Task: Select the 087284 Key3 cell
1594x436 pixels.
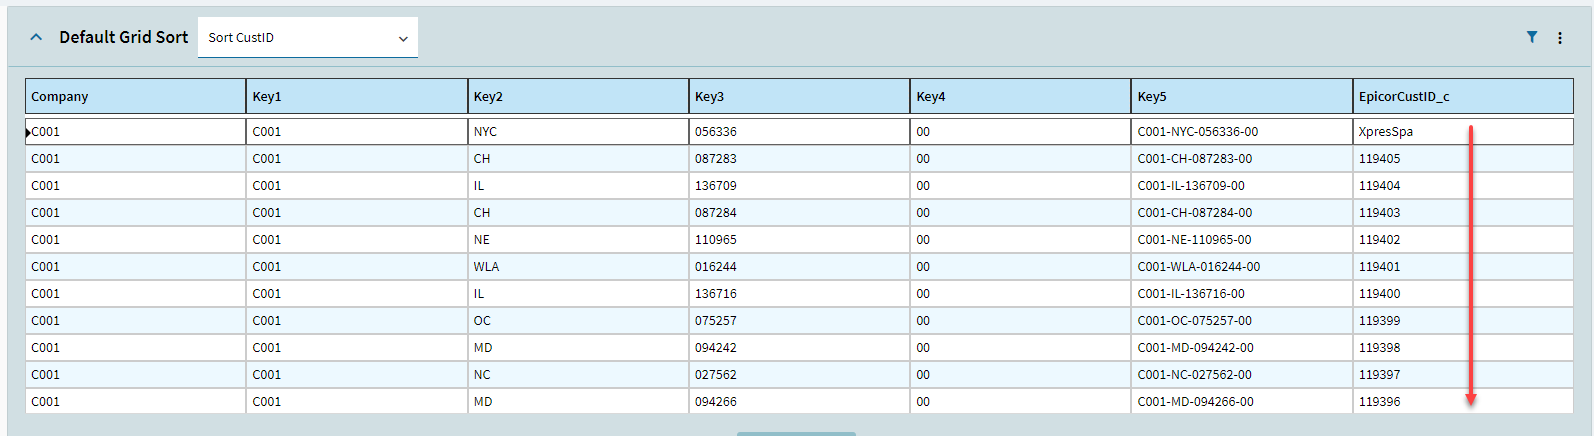Action: pos(799,213)
